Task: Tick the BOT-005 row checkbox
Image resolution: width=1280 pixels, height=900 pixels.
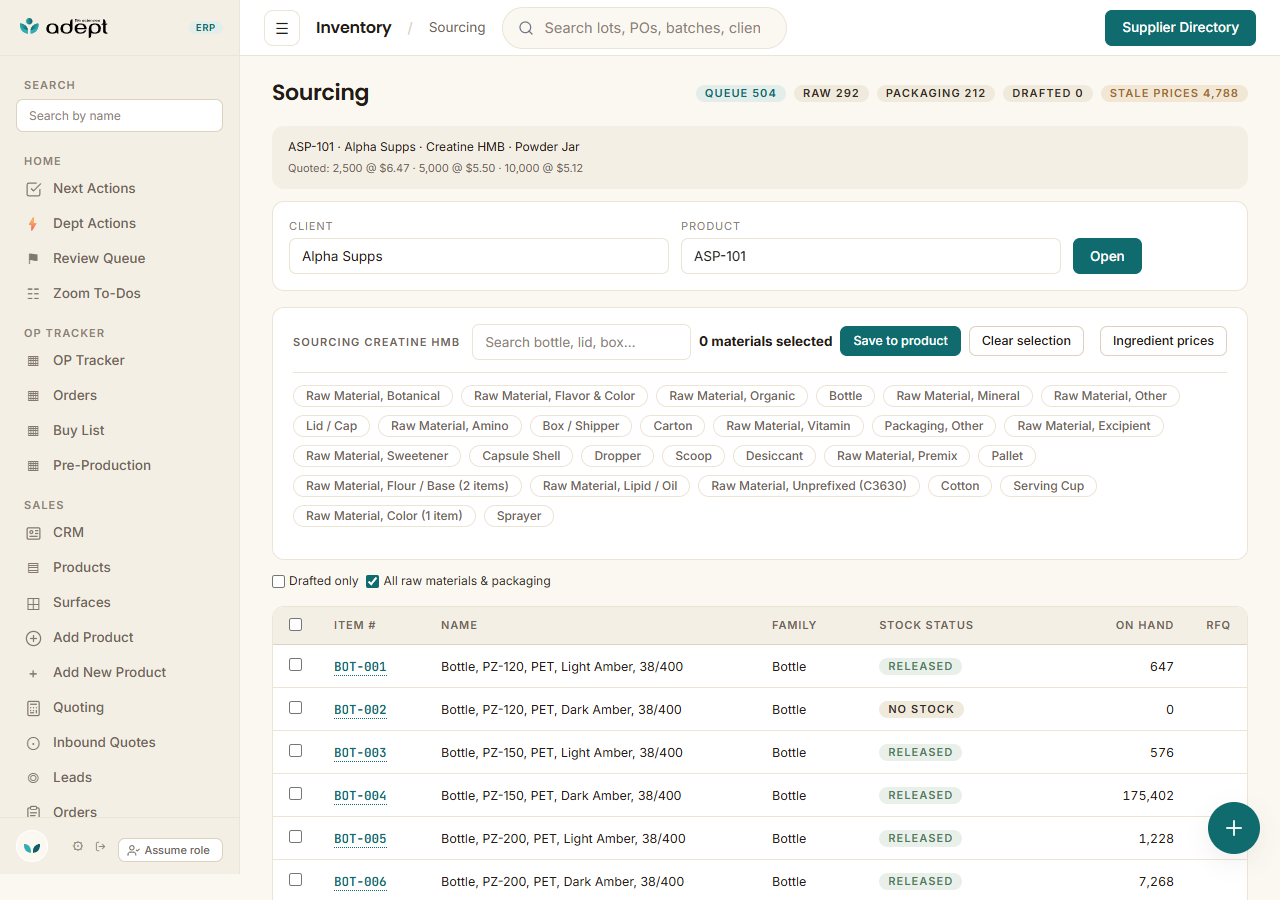Action: click(x=295, y=837)
